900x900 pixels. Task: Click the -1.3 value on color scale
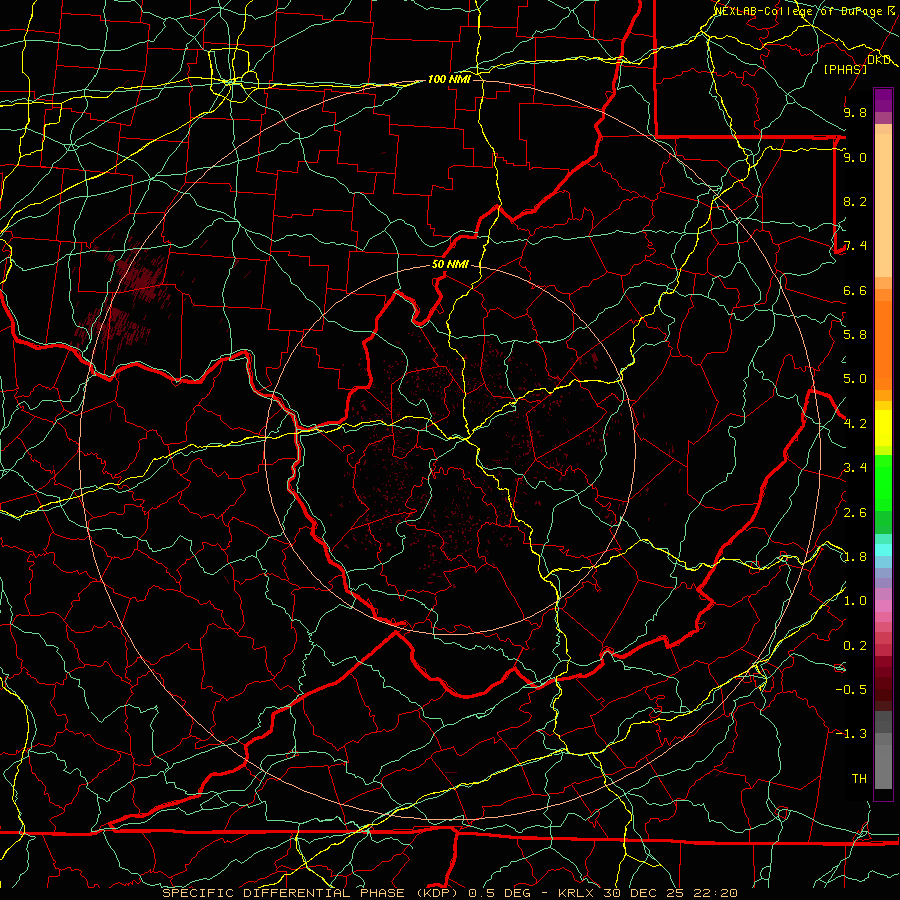(851, 734)
